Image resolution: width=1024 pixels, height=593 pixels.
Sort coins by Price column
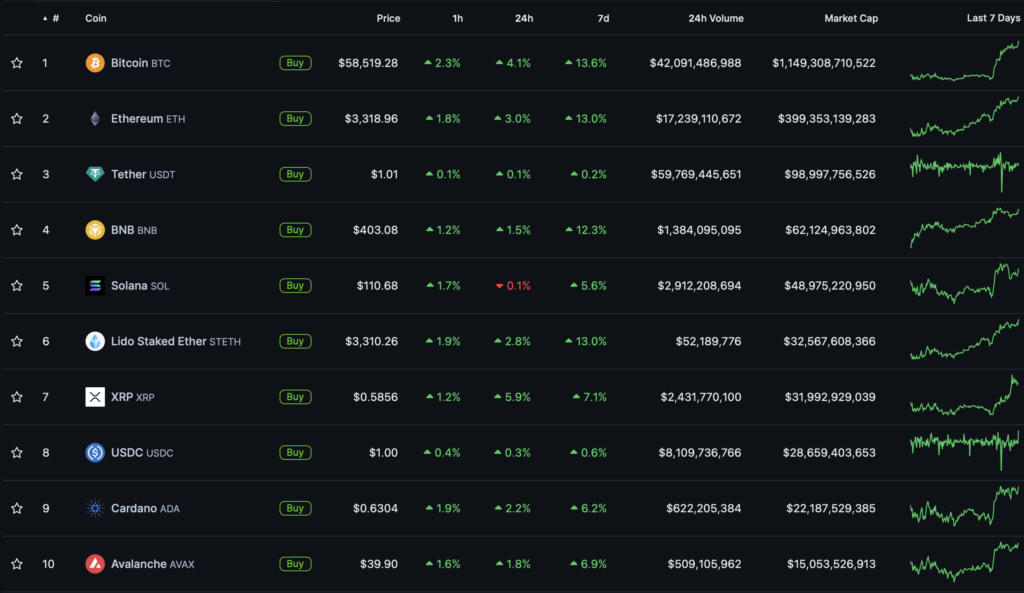[x=388, y=18]
